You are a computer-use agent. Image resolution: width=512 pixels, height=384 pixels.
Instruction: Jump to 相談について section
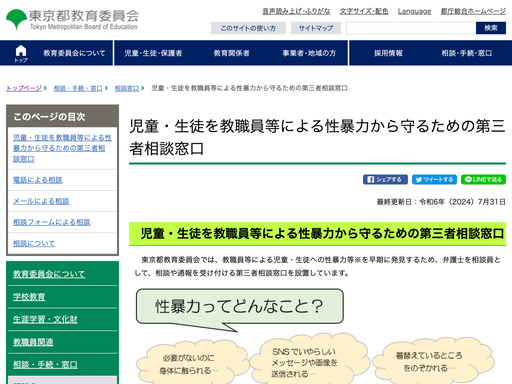(x=34, y=243)
